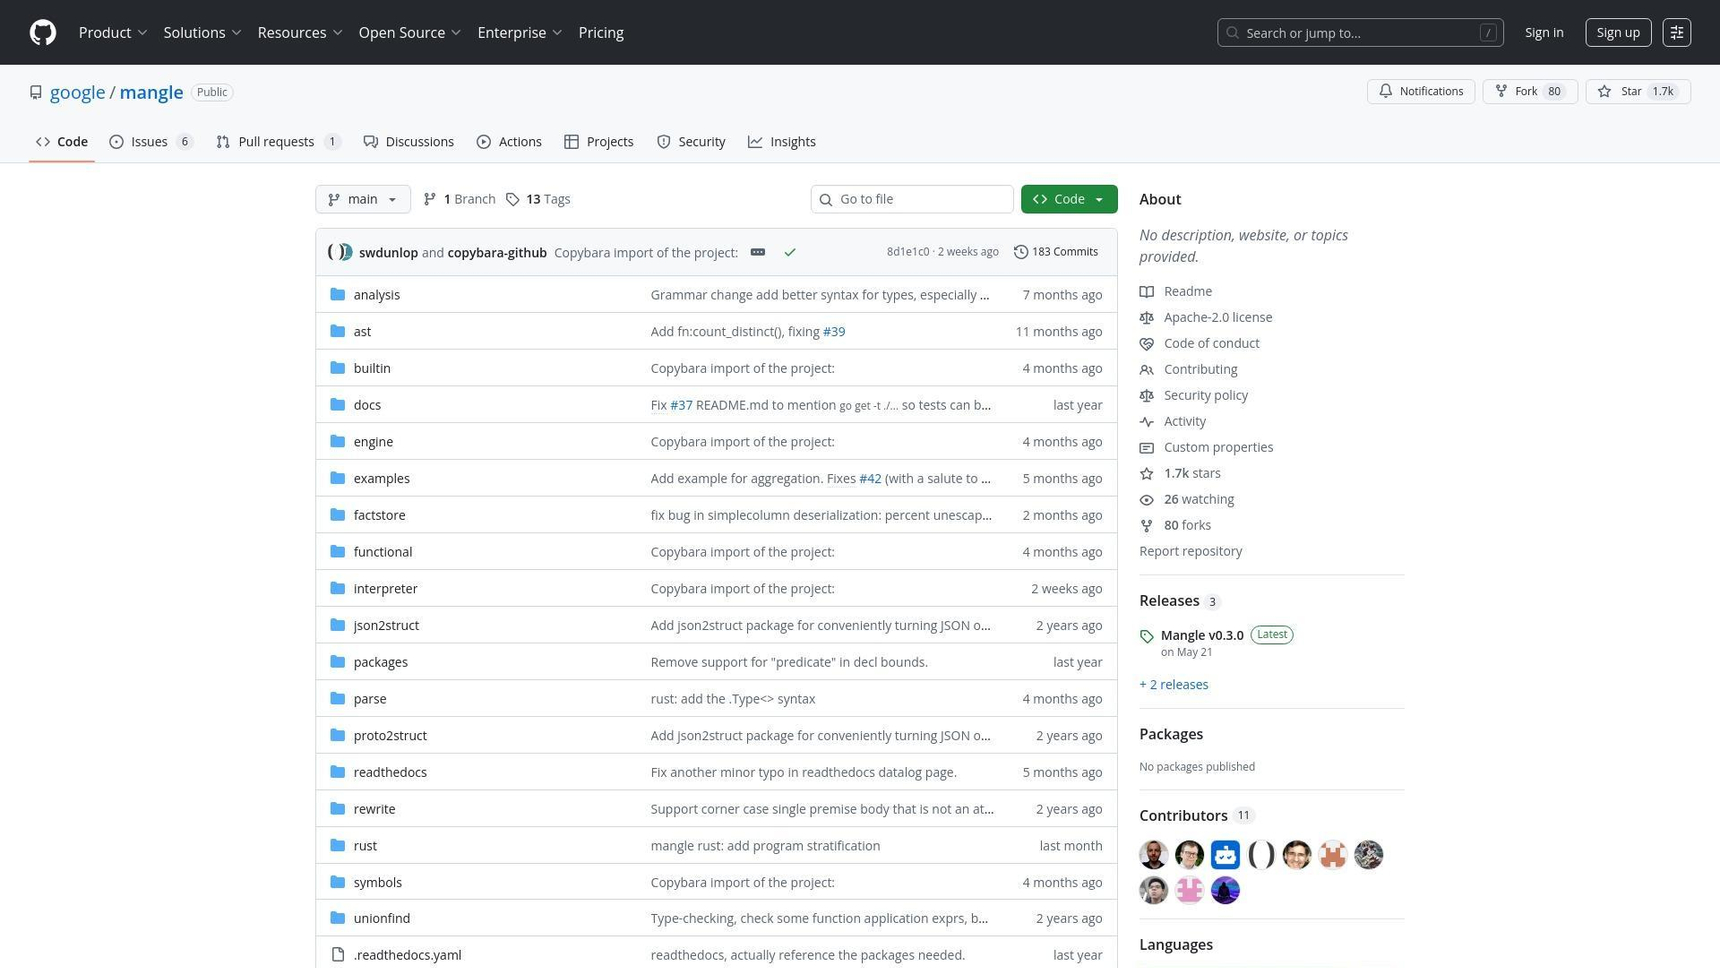Open commit description via the ellipsis icon
Viewport: 1720px width, 968px height.
(x=757, y=252)
